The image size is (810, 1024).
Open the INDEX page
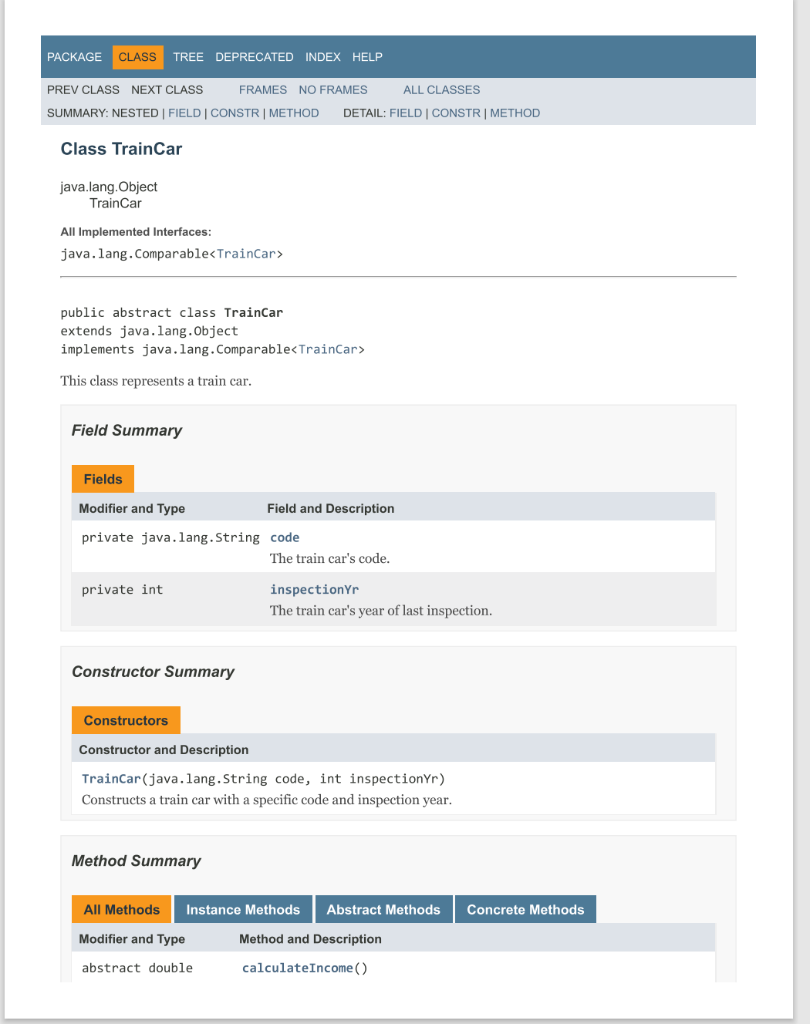[x=323, y=57]
